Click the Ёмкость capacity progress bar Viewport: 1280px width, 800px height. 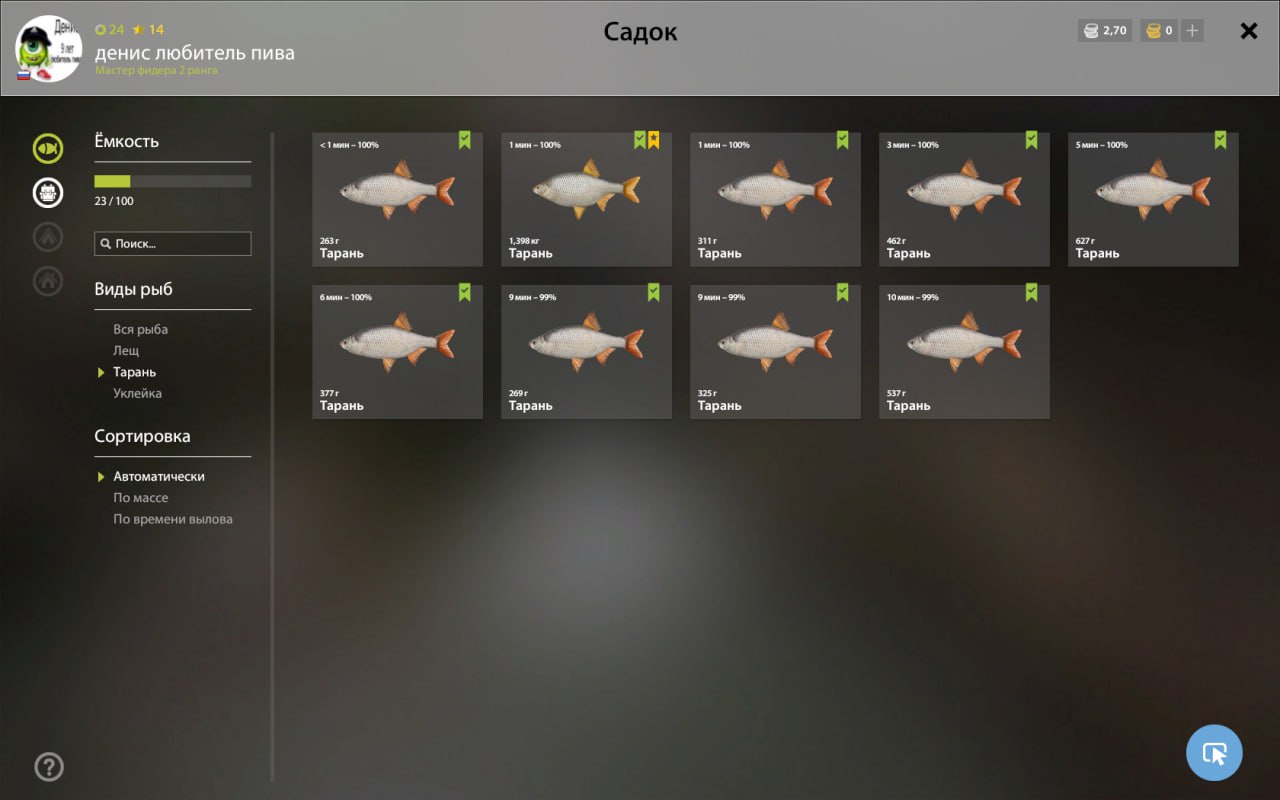(x=173, y=181)
